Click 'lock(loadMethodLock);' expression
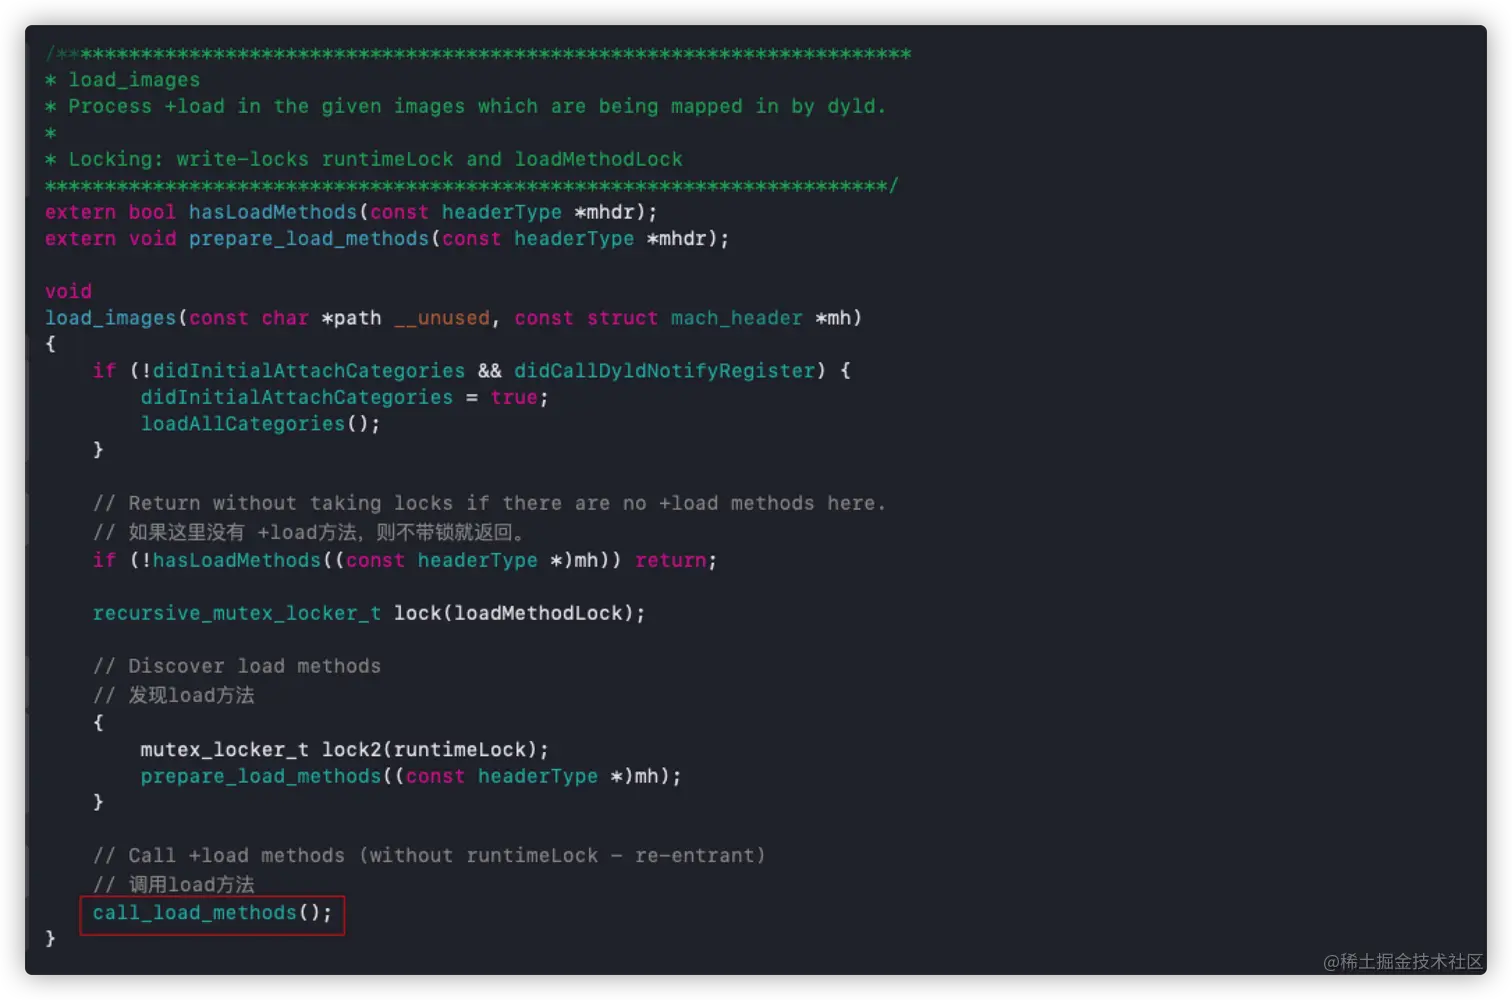 [519, 613]
